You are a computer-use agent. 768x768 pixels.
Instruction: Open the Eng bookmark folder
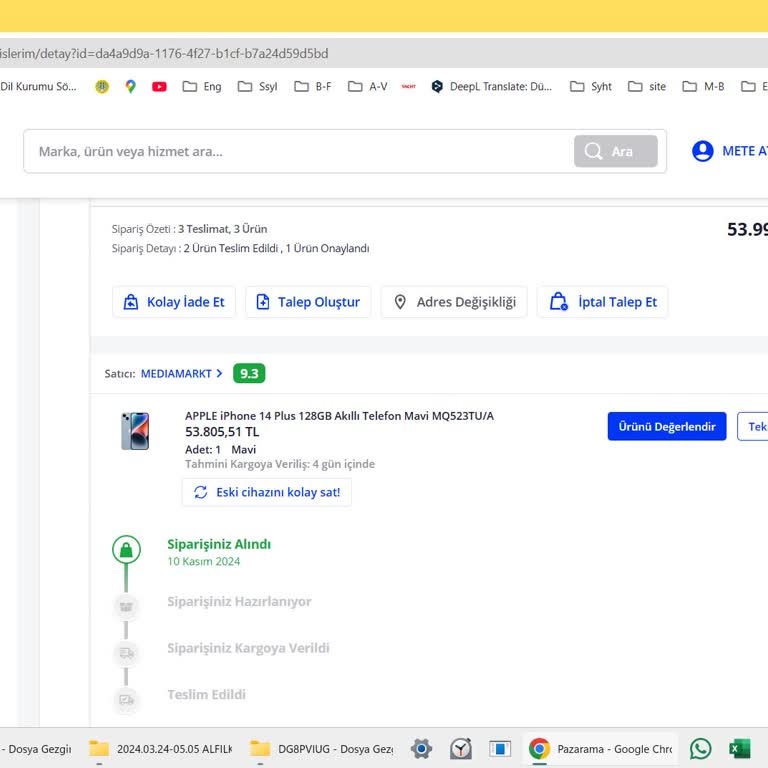pyautogui.click(x=202, y=87)
